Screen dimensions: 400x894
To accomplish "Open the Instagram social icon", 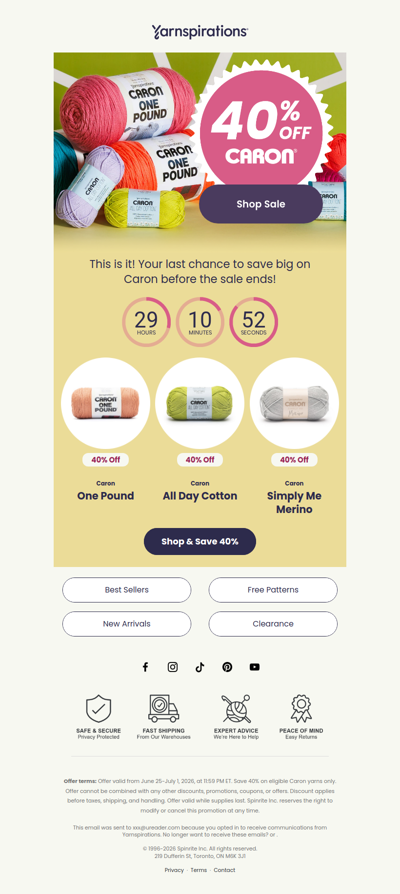I will 173,667.
